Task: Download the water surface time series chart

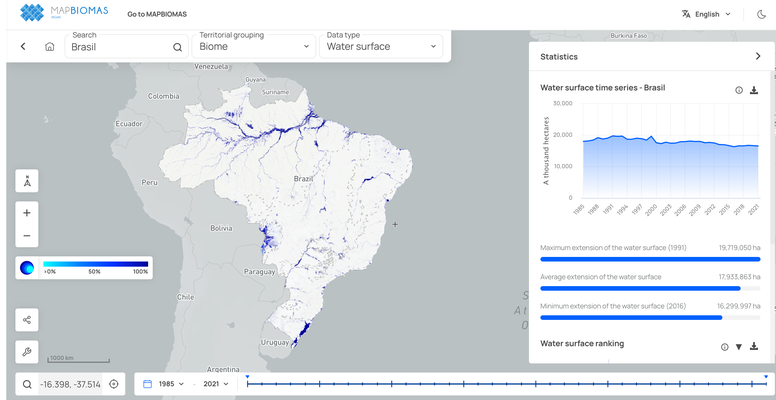Action: tap(754, 90)
